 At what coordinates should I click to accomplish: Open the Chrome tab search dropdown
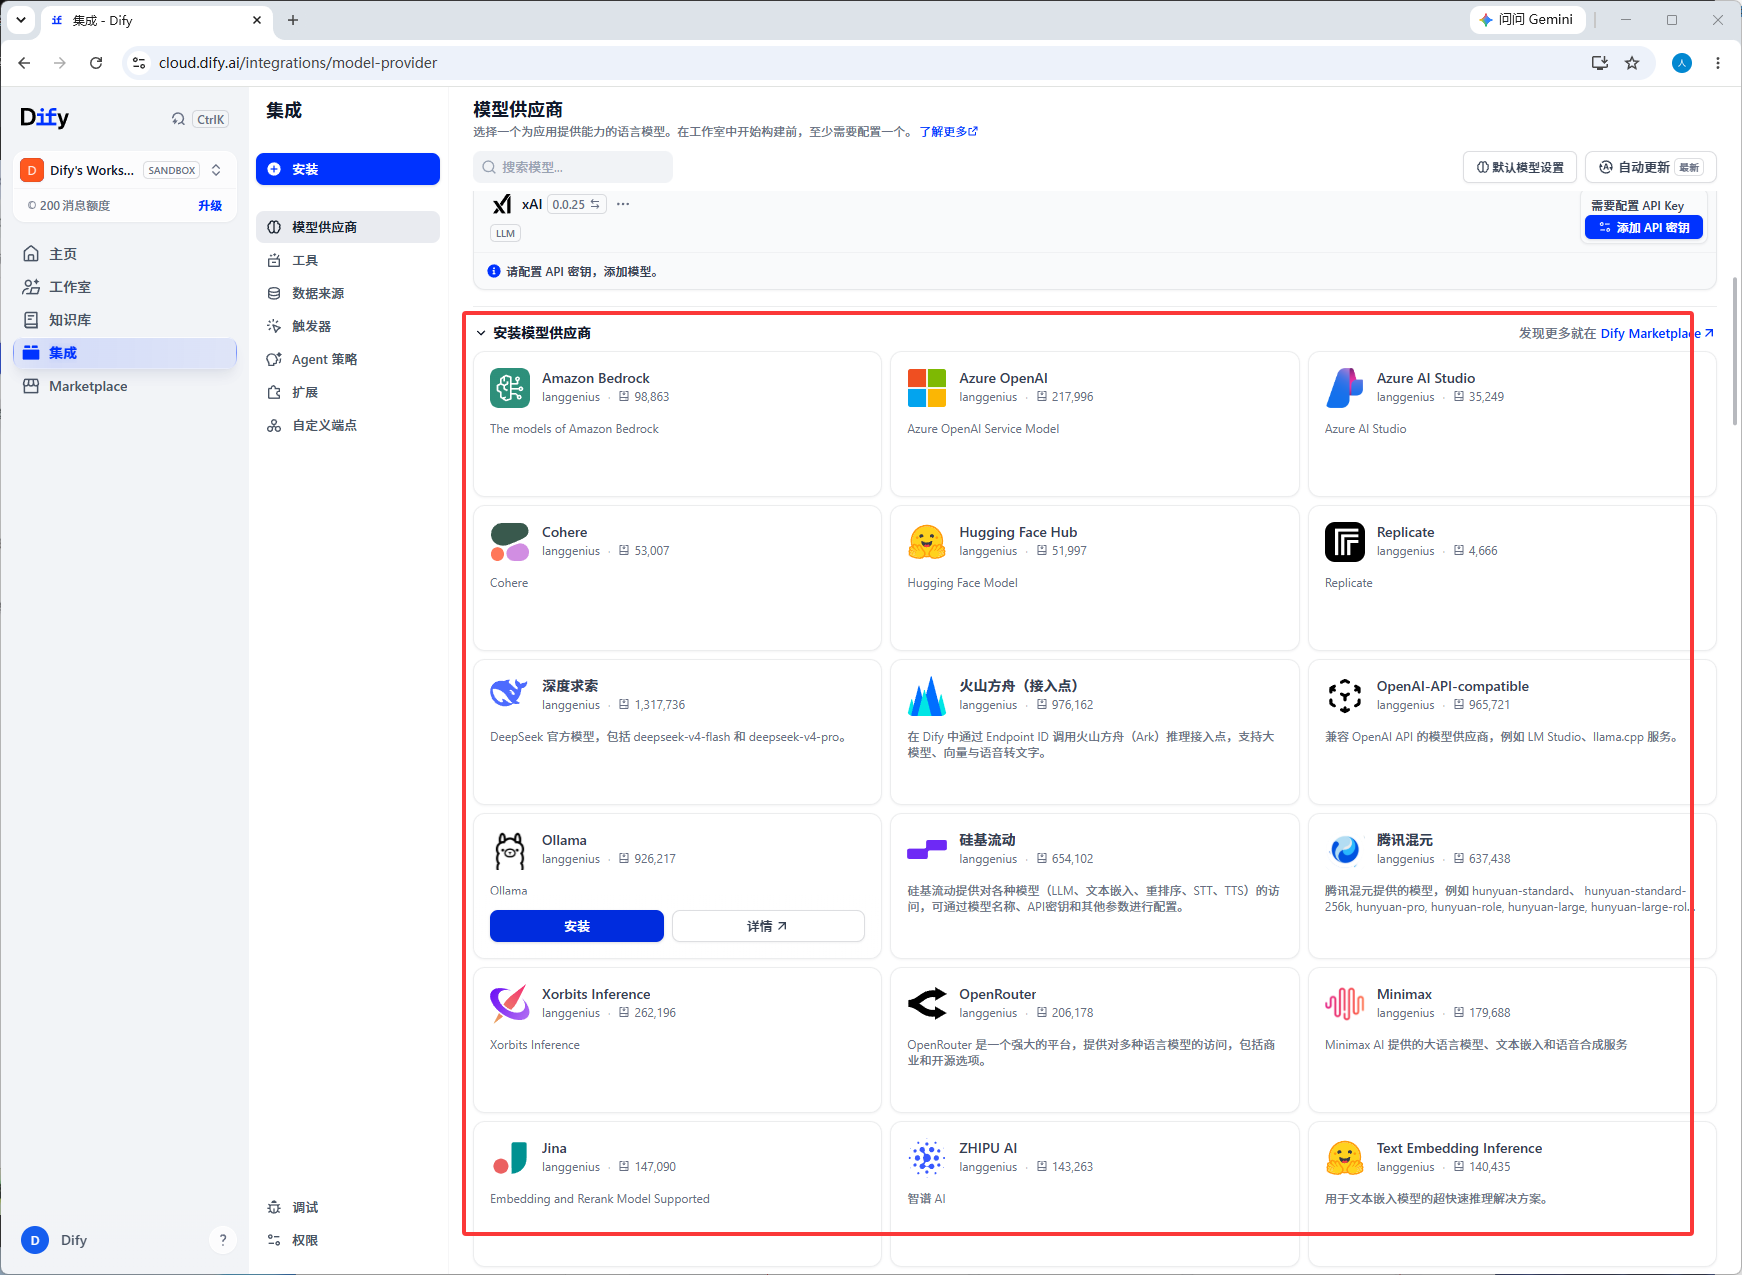point(21,20)
